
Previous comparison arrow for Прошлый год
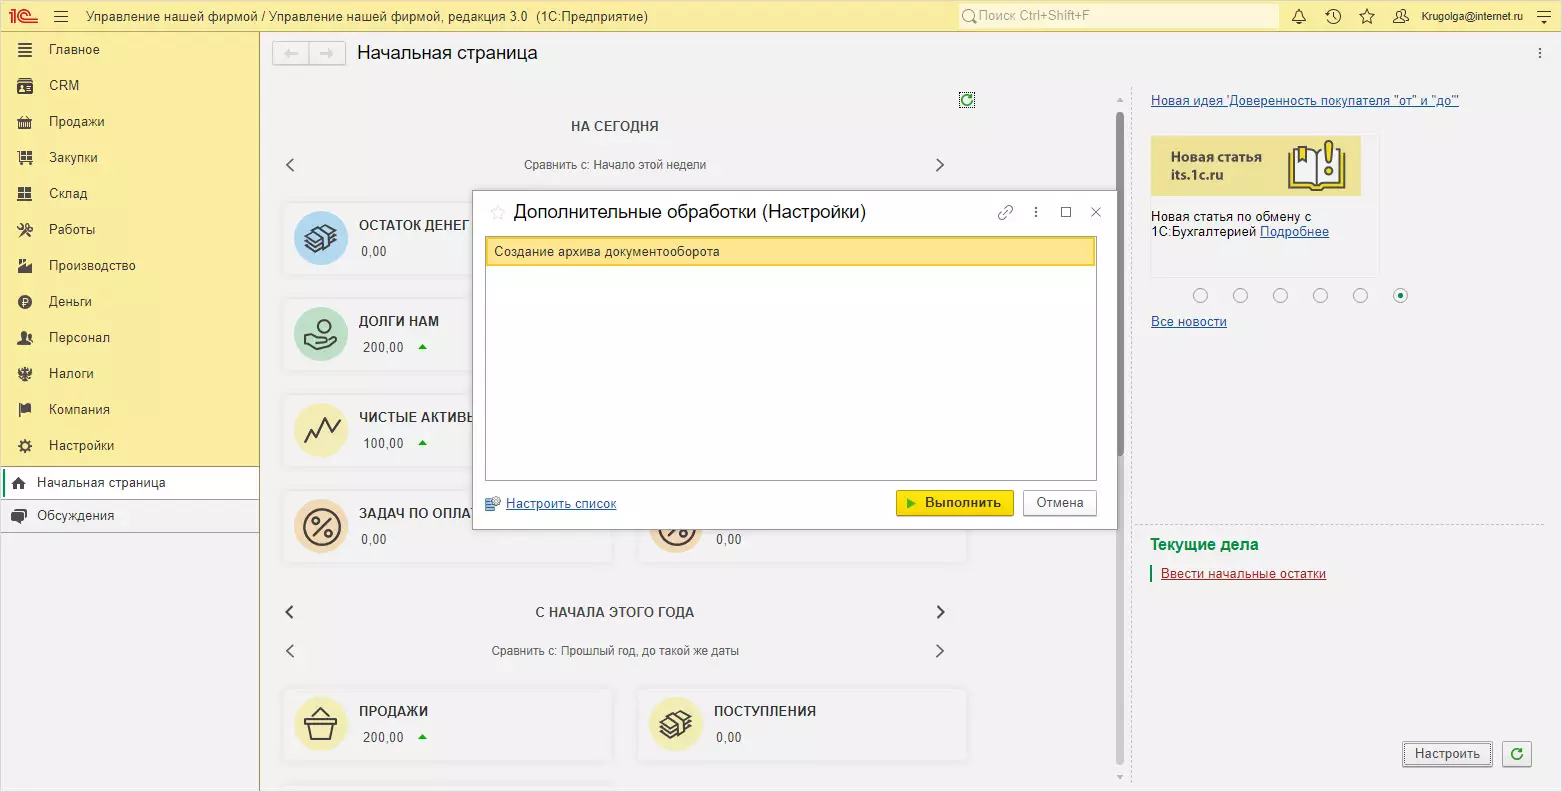point(290,651)
